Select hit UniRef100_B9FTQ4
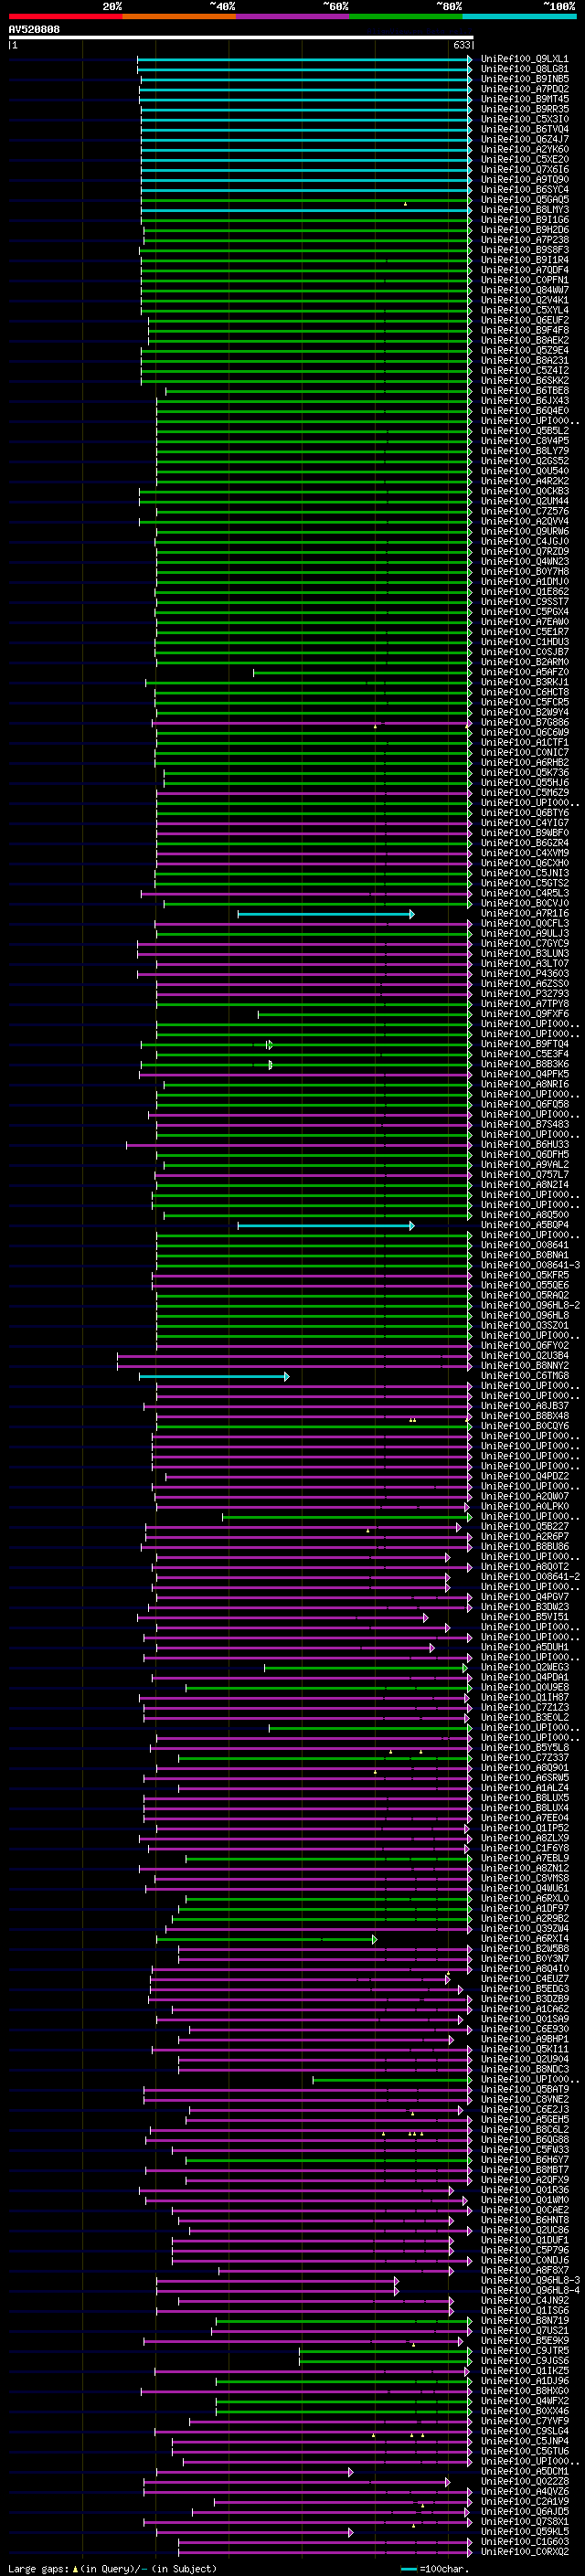This screenshot has height=2576, width=585. [x=525, y=1044]
